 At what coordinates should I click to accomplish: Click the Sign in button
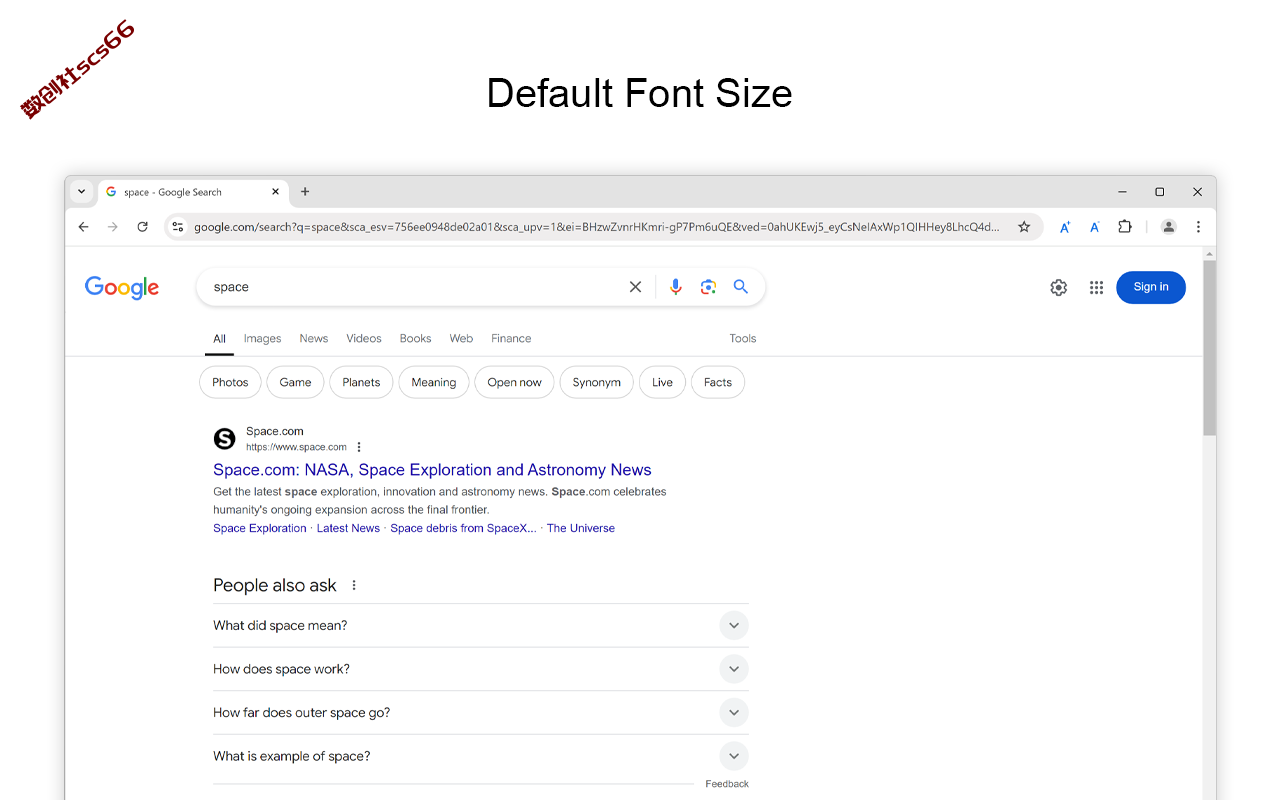(x=1151, y=287)
